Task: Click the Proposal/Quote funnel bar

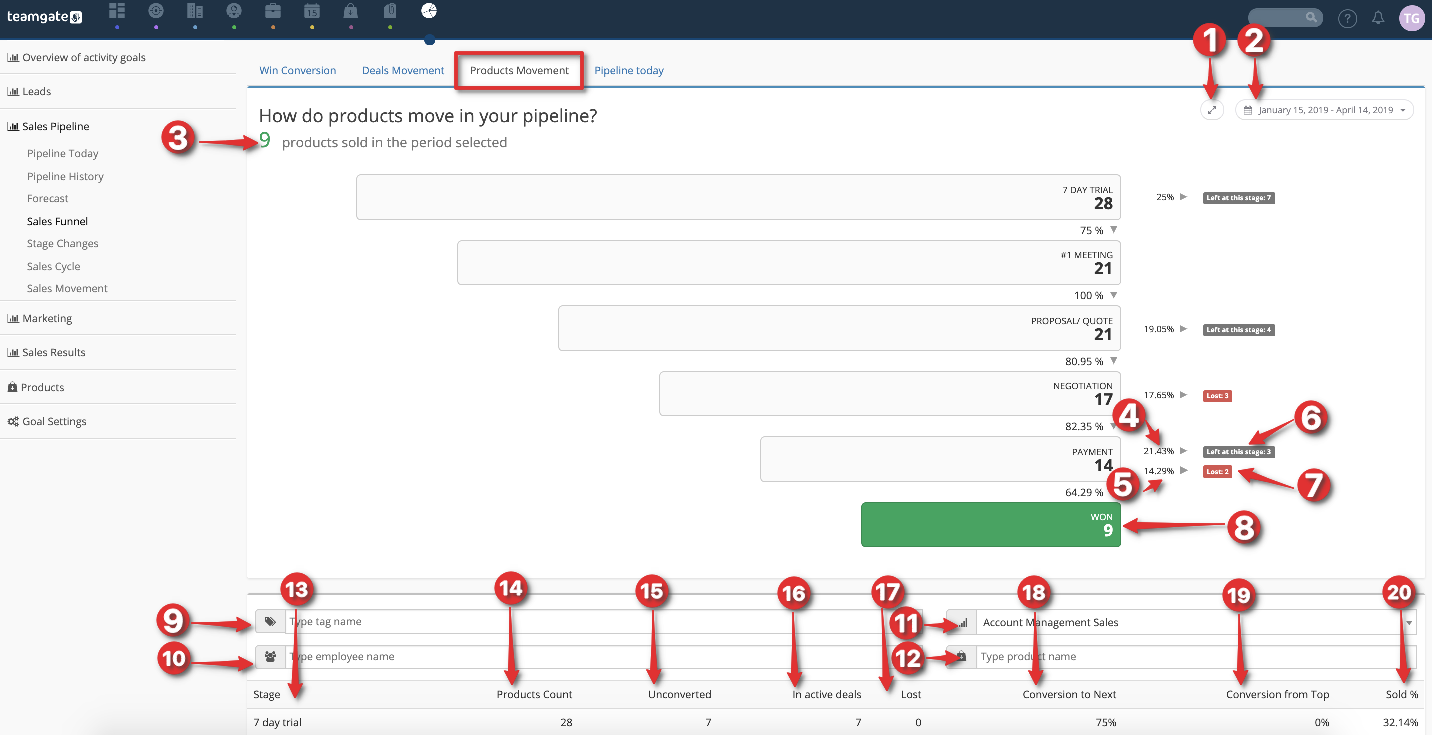Action: (839, 328)
